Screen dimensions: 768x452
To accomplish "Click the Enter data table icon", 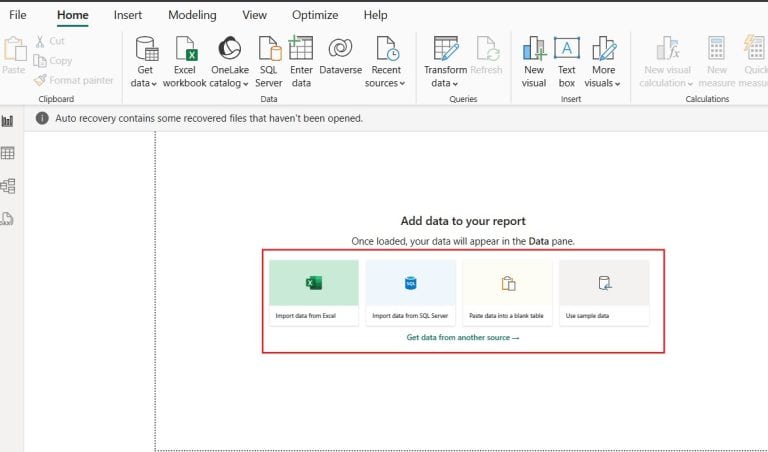I will 301,48.
